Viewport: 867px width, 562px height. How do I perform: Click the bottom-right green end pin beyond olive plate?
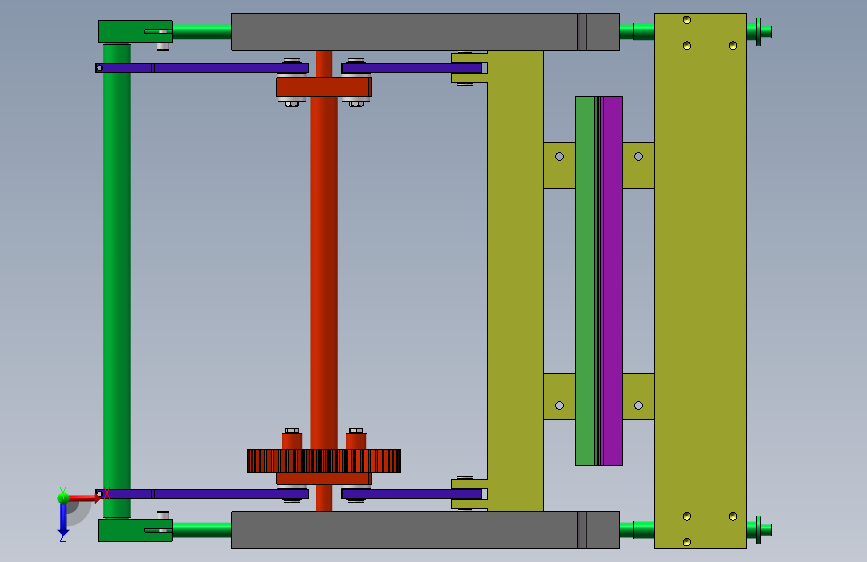pyautogui.click(x=759, y=530)
